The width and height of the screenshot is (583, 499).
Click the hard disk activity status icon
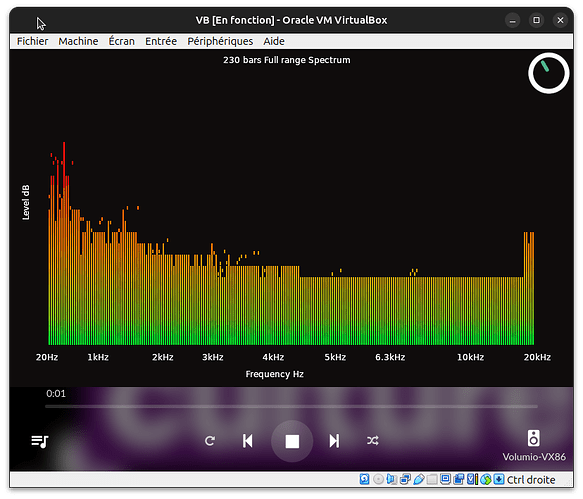pyautogui.click(x=364, y=479)
